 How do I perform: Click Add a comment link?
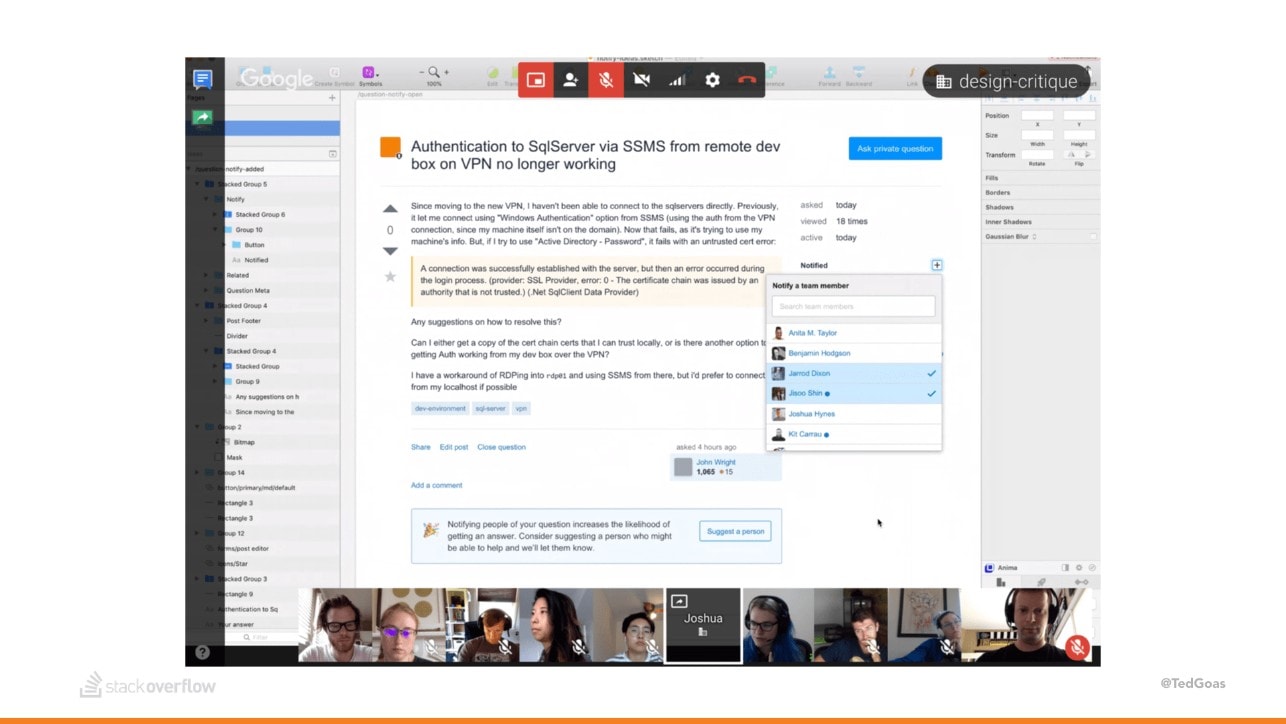click(x=437, y=485)
